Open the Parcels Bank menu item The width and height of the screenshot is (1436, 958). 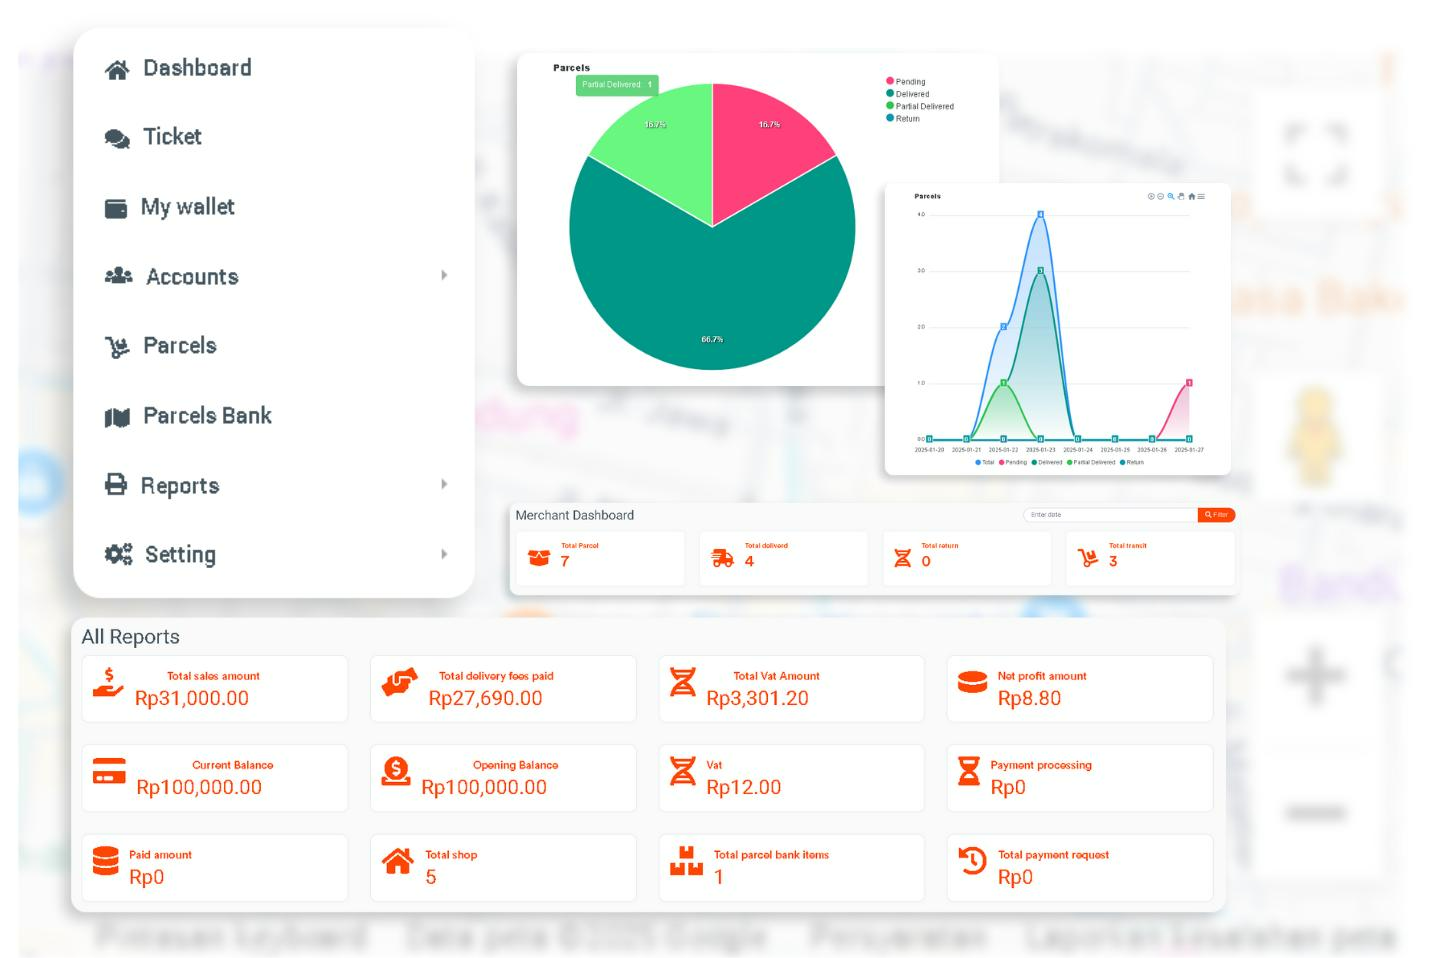click(x=207, y=416)
